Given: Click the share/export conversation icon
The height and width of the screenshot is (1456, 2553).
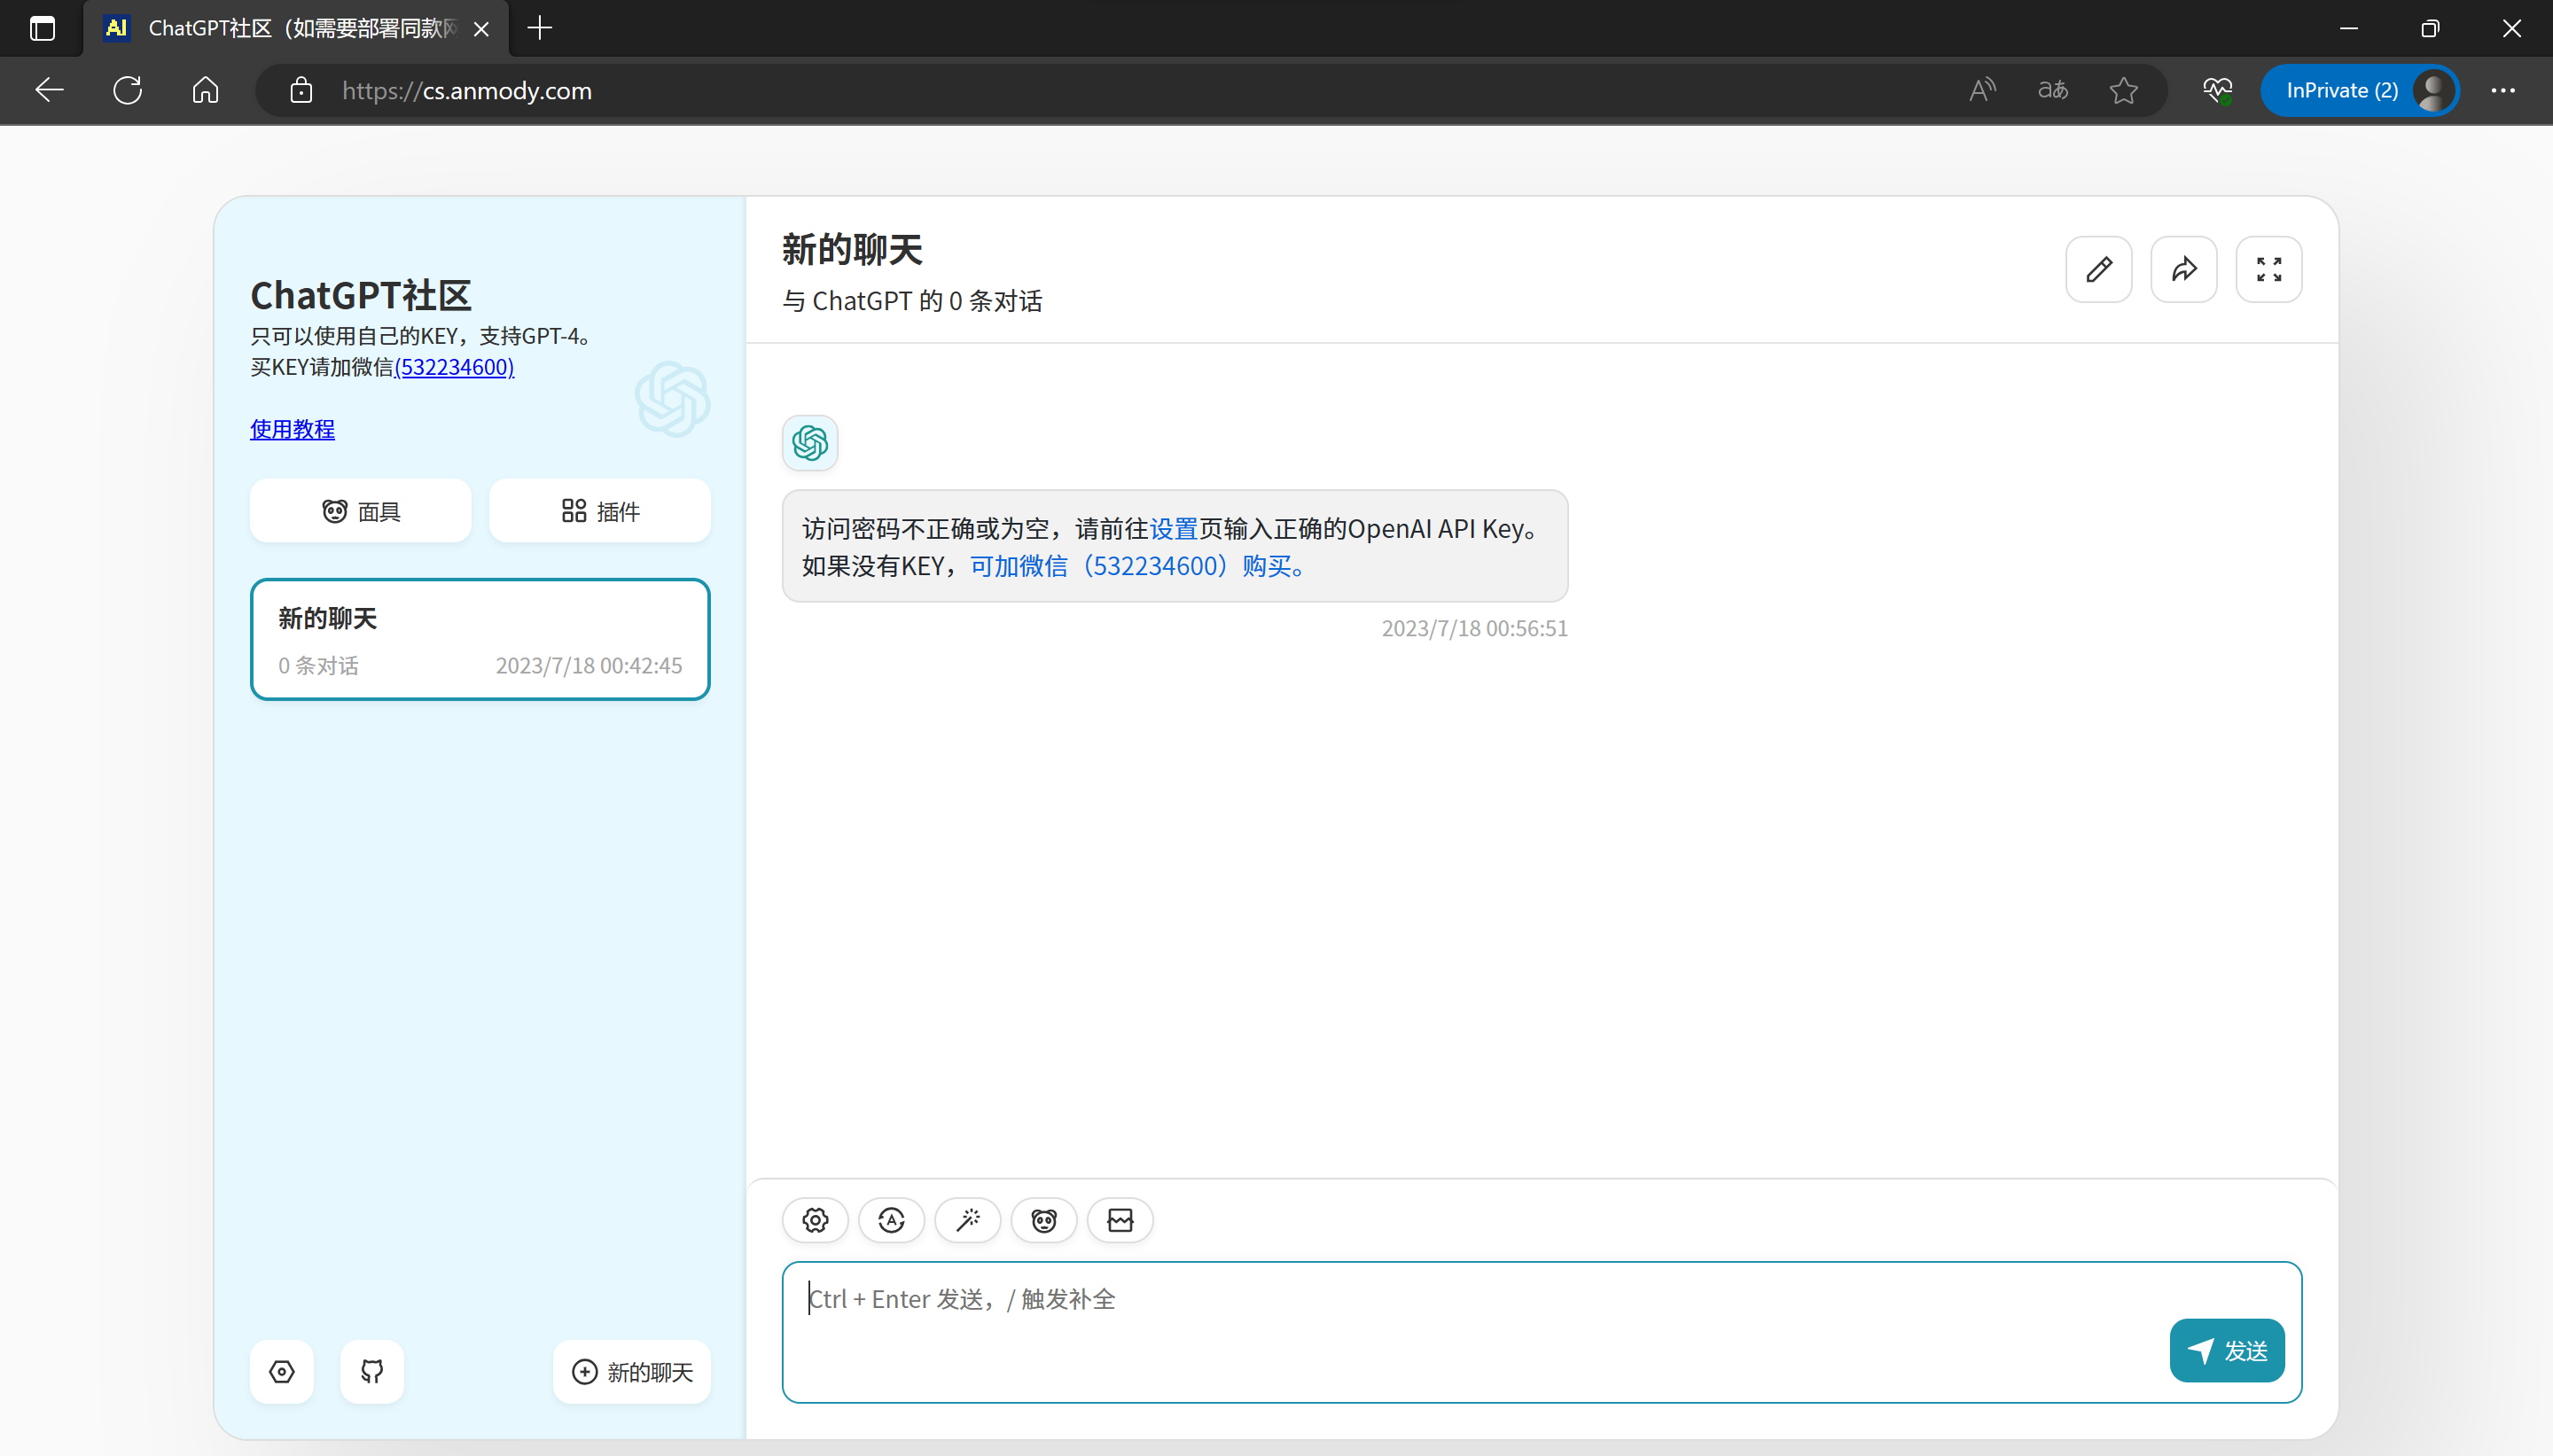Looking at the screenshot, I should point(2183,269).
